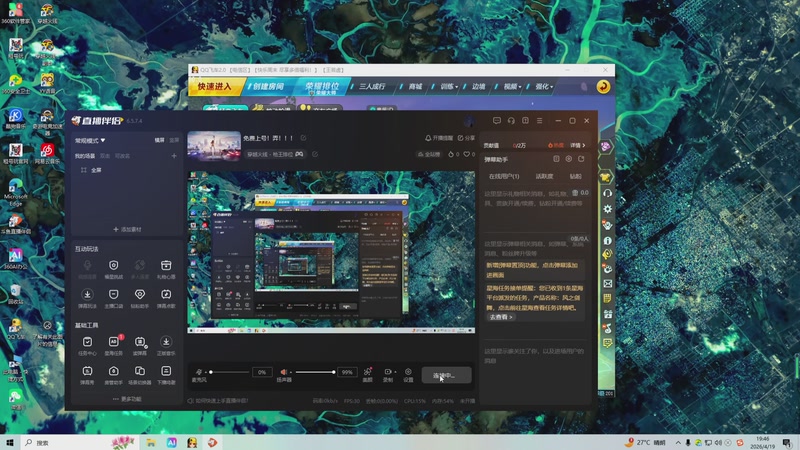
Task: Click the 分享 share button
Action: pos(466,138)
